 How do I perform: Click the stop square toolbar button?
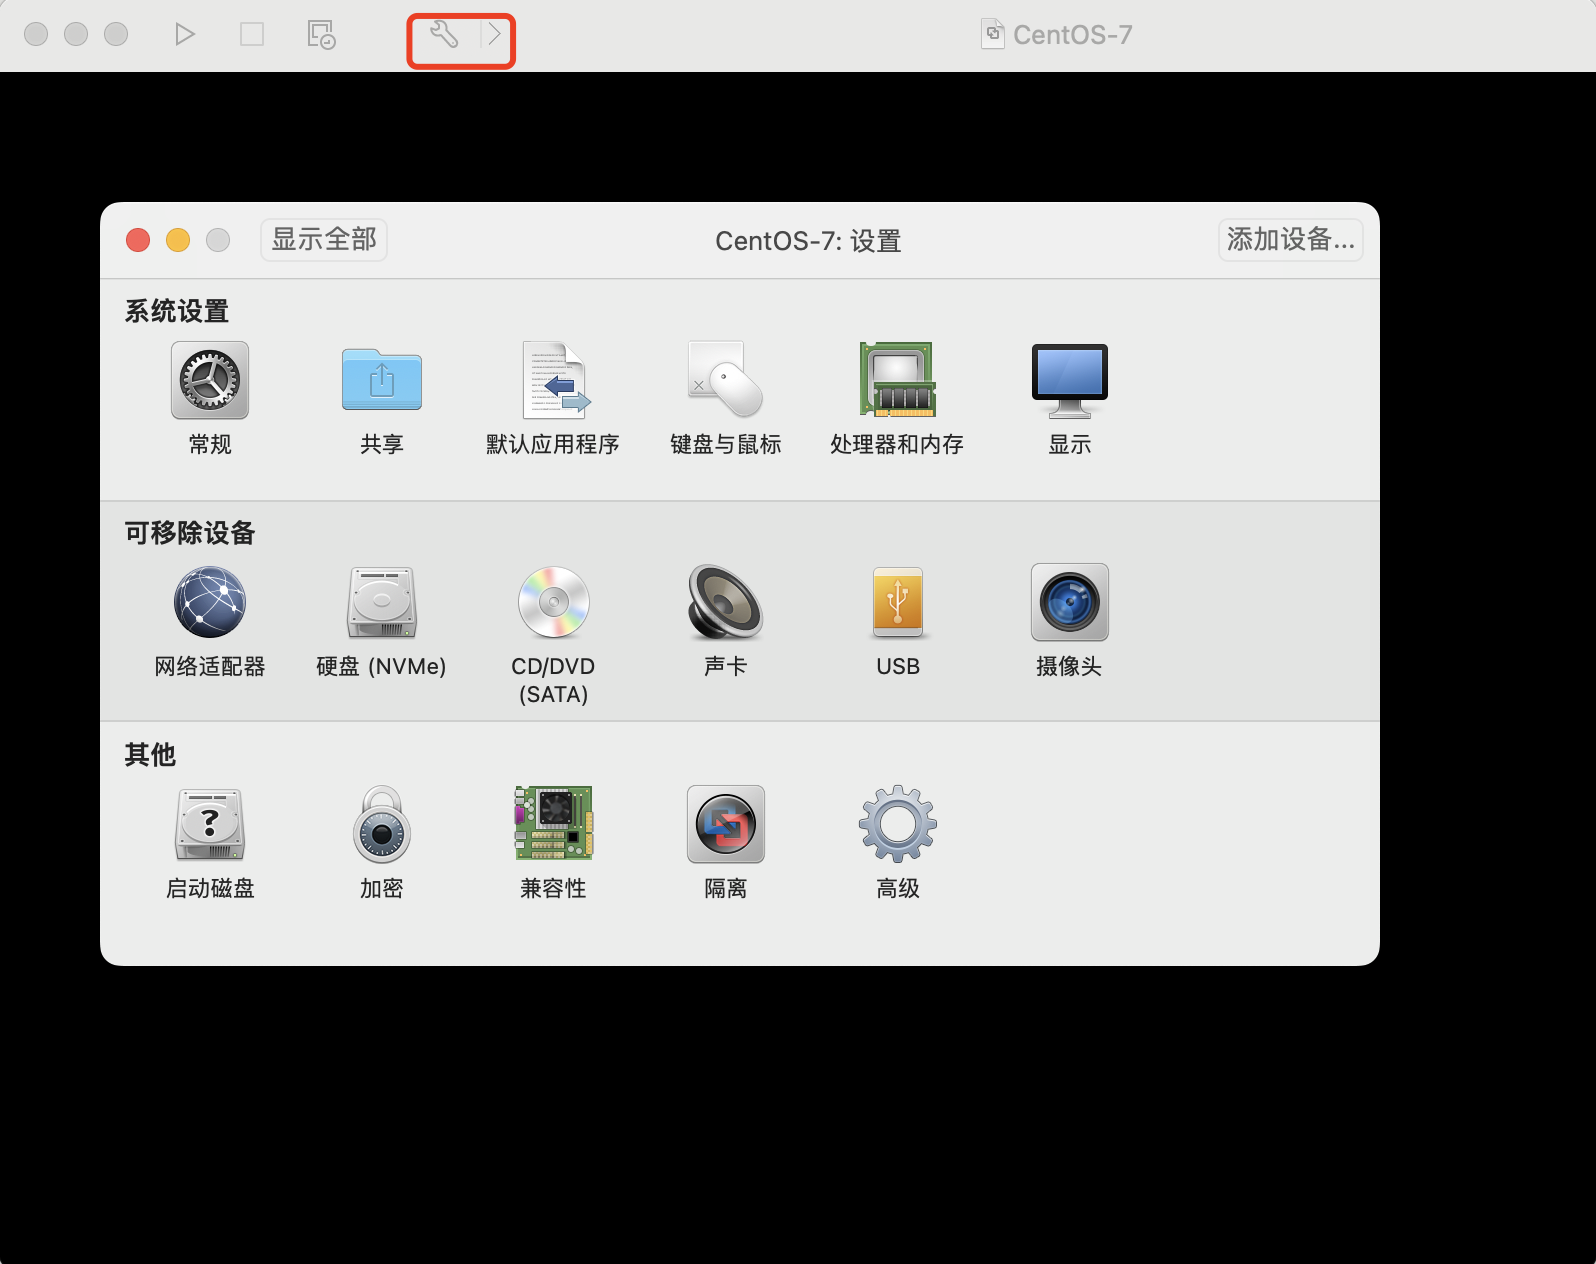[x=252, y=34]
